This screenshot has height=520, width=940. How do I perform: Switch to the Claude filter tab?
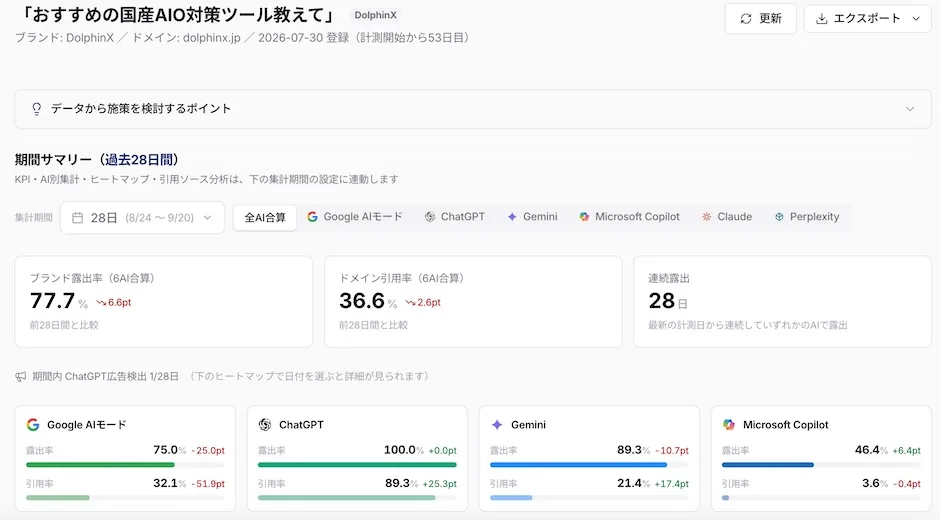727,217
